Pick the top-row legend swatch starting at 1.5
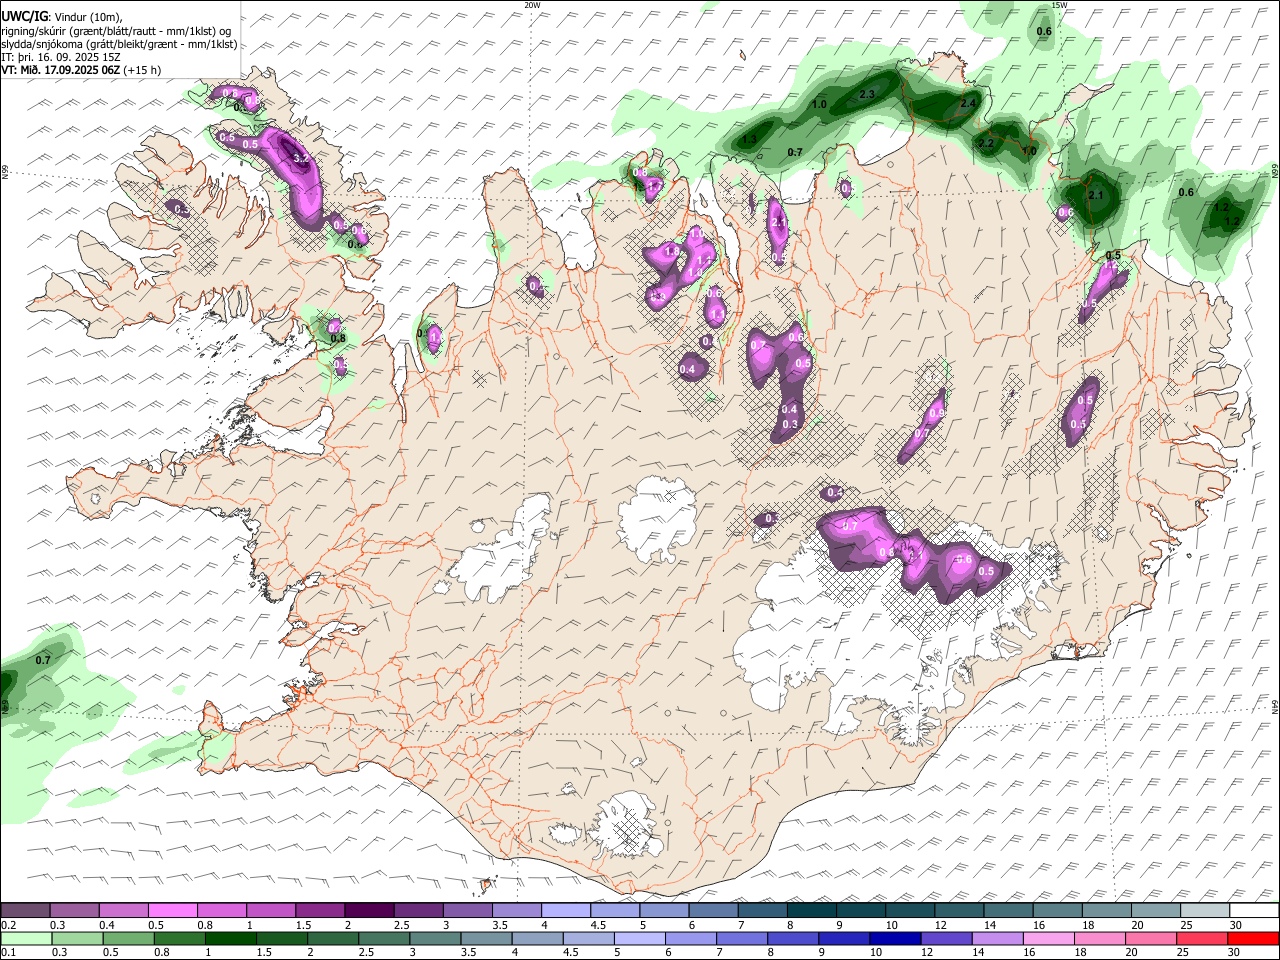1280x960 pixels. (320, 911)
